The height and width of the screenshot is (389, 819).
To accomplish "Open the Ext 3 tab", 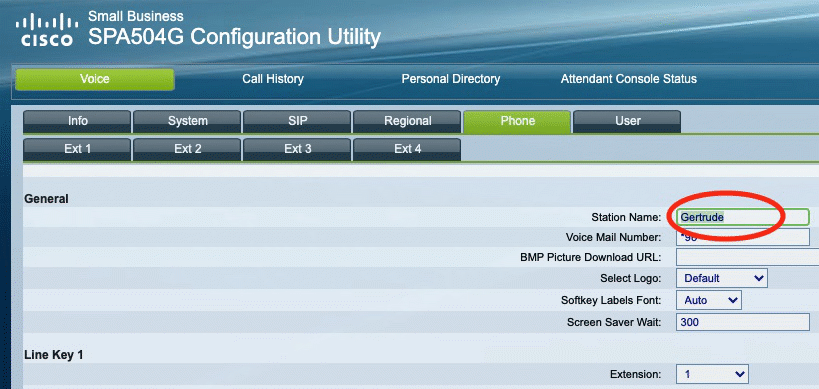I will pyautogui.click(x=297, y=149).
